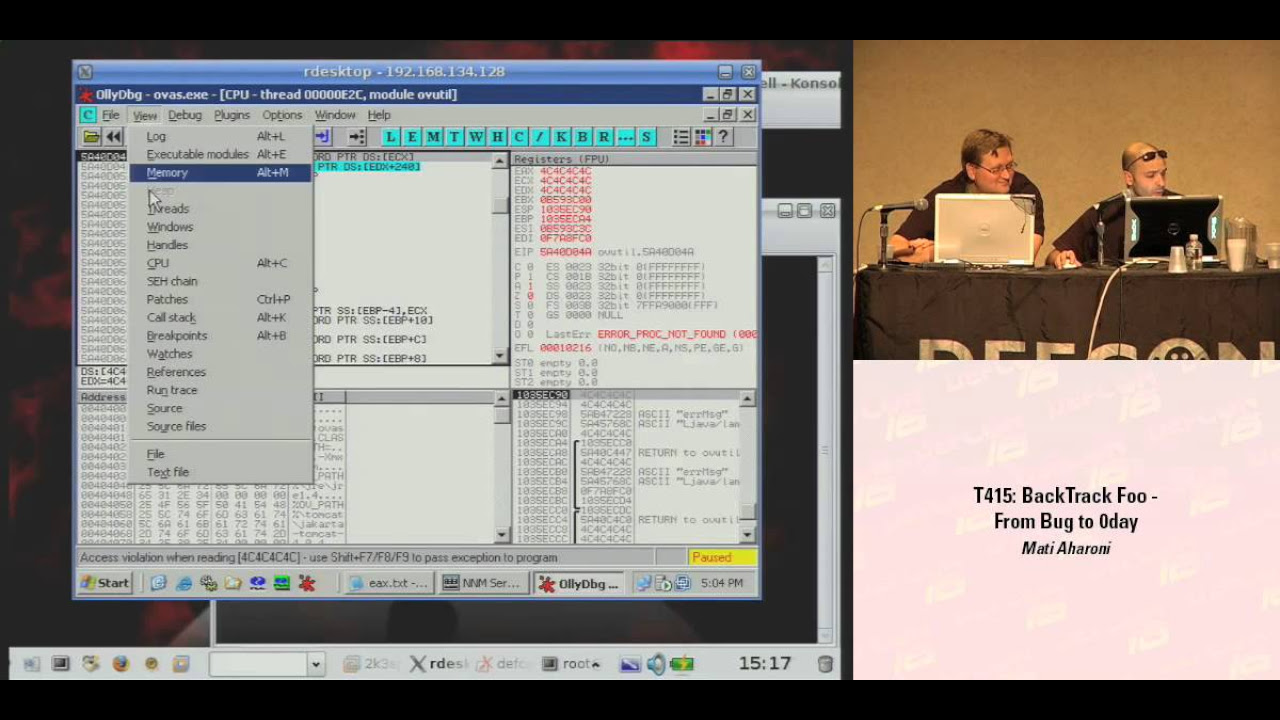Screen dimensions: 1280x720
Task: Click the OllyDbg taskbar button
Action: 579,583
